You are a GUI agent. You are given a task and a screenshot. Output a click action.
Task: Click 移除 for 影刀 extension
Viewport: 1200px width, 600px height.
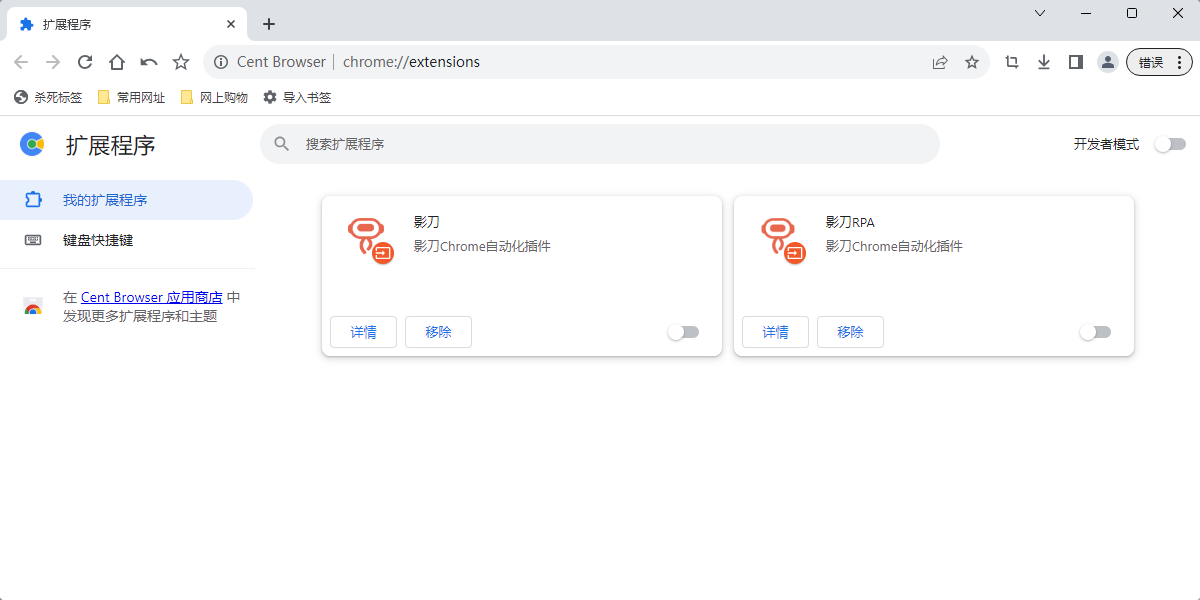point(438,332)
